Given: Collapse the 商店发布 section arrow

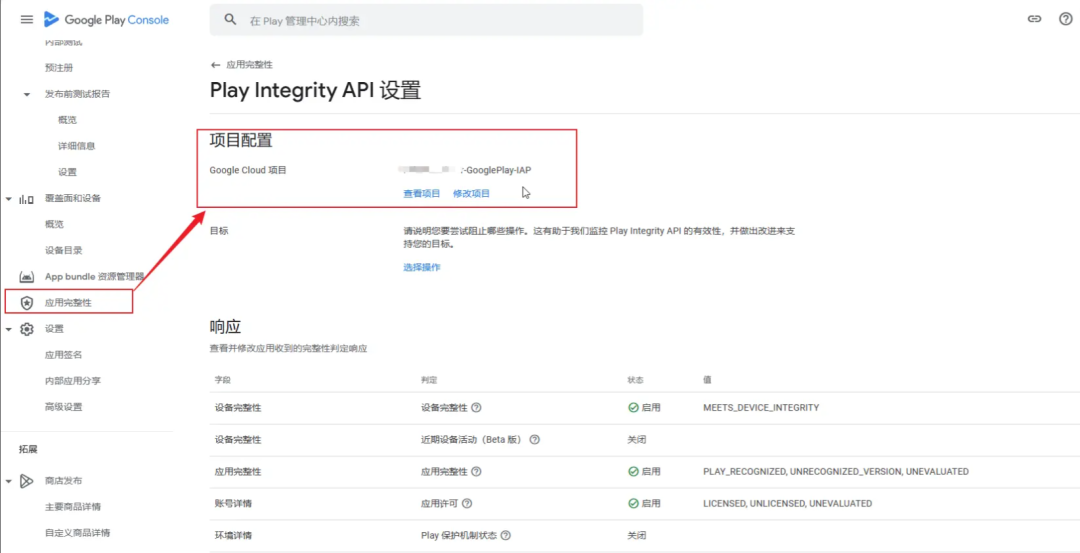Looking at the screenshot, I should (x=9, y=481).
